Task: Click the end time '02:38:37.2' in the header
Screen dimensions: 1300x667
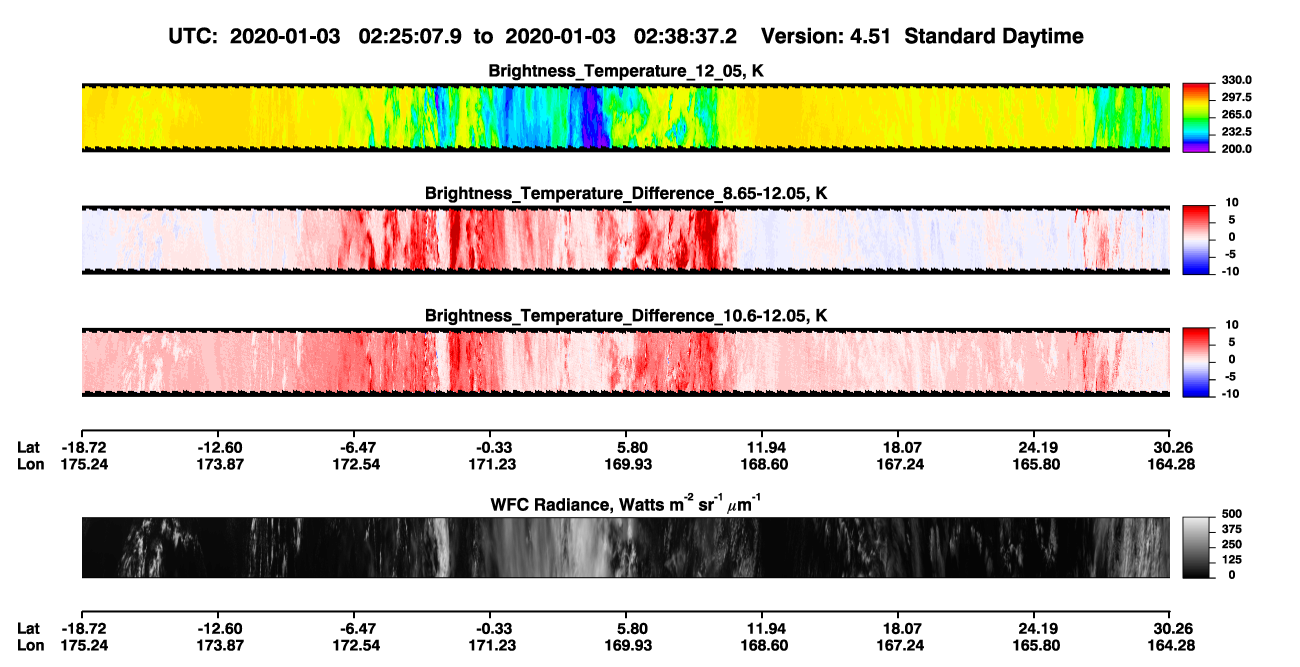Action: point(684,37)
